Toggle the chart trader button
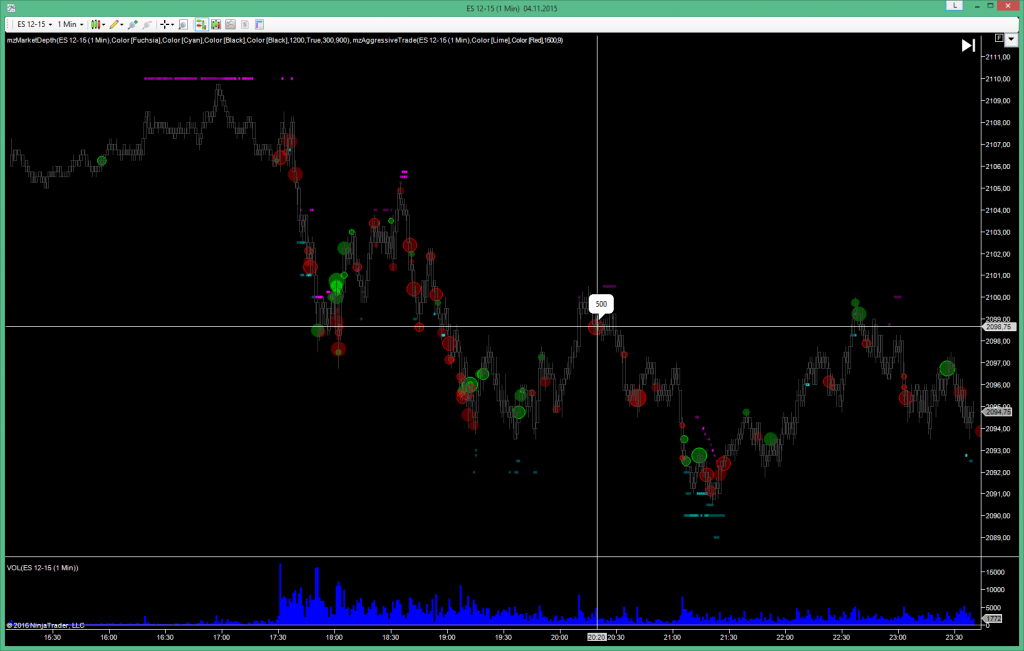 pyautogui.click(x=201, y=24)
